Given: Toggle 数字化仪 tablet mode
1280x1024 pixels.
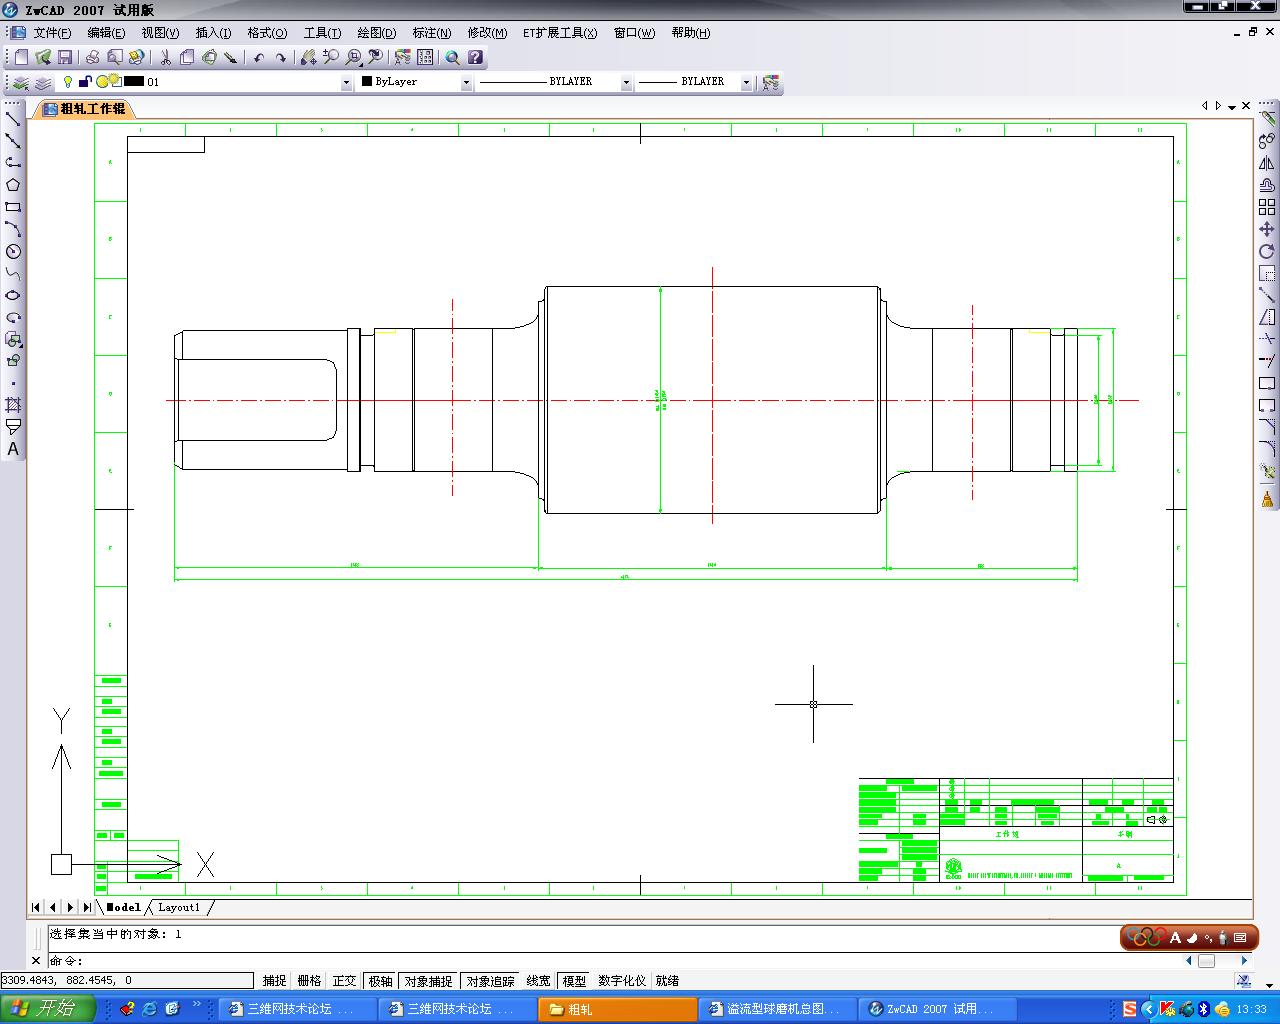Looking at the screenshot, I should point(622,981).
